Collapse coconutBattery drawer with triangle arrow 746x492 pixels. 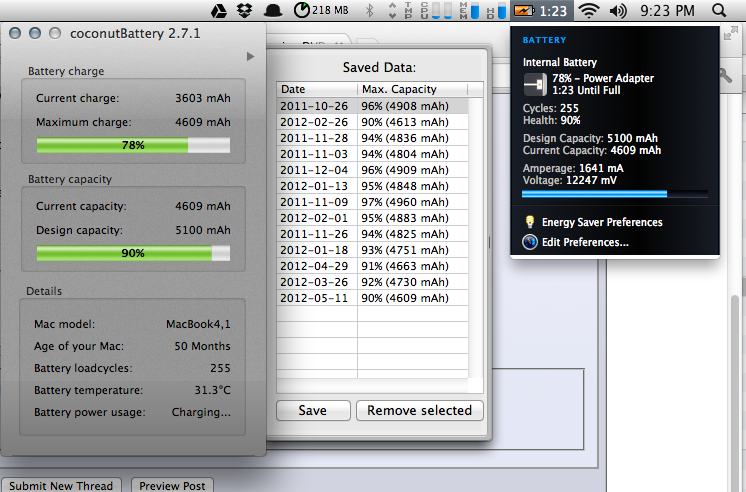pyautogui.click(x=250, y=57)
